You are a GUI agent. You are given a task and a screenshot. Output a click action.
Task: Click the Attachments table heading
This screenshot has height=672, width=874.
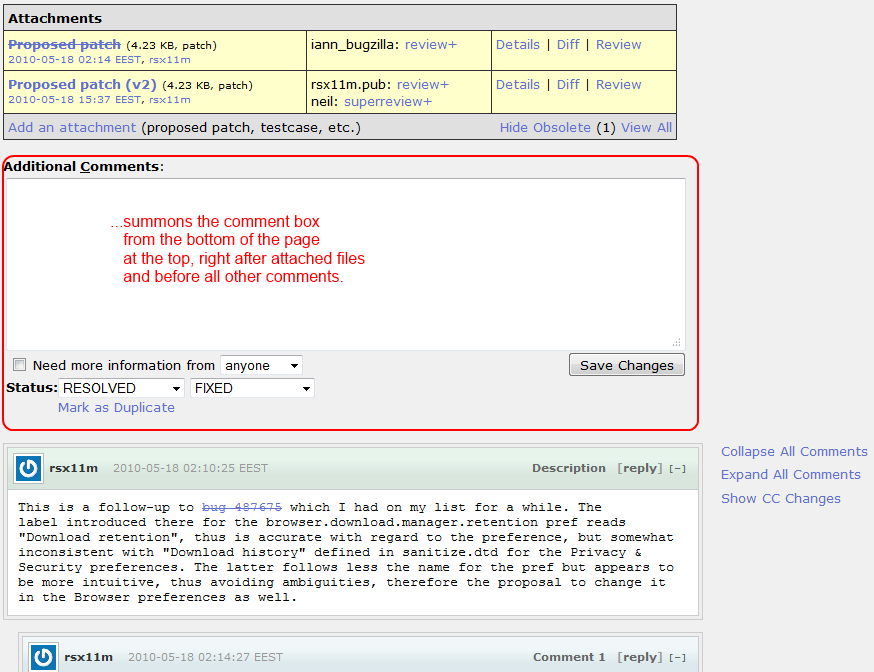coord(55,18)
